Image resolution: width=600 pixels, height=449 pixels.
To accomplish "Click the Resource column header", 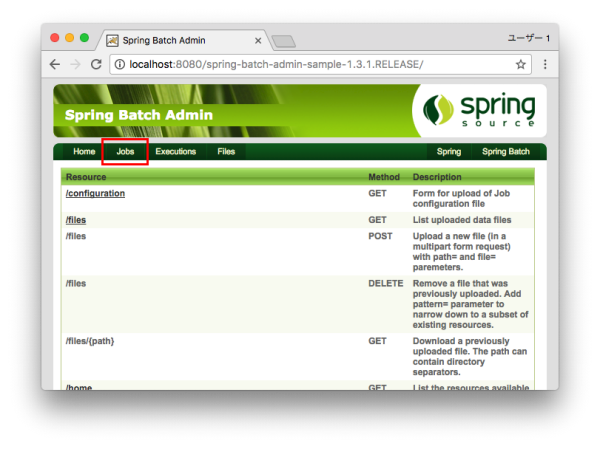I will (86, 177).
